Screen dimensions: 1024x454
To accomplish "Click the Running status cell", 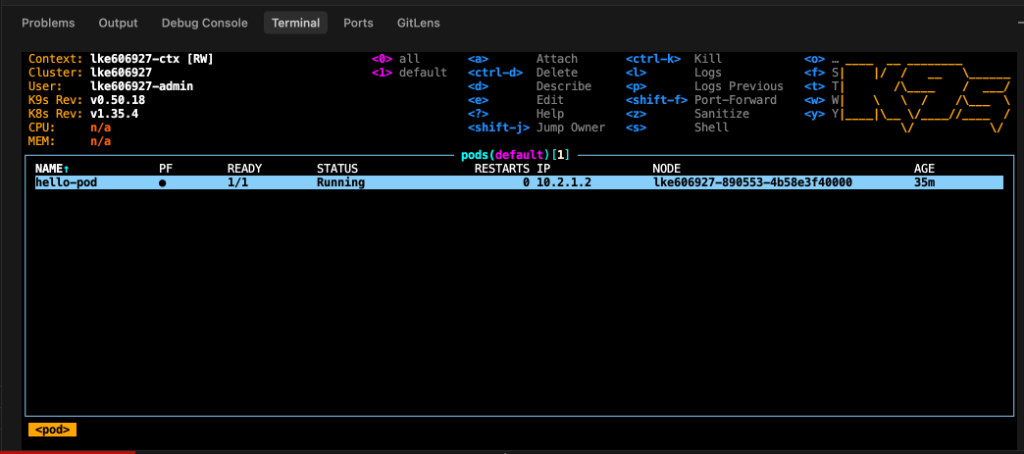I will tap(341, 182).
